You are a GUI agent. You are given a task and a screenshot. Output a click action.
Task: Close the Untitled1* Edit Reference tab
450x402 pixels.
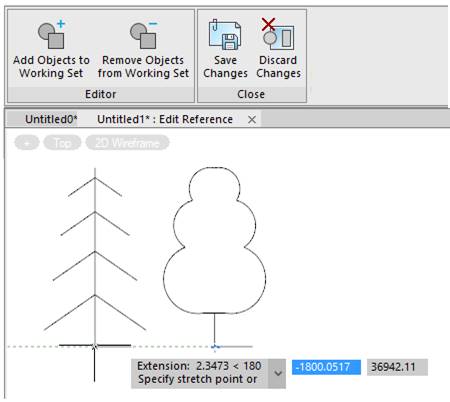(x=252, y=120)
